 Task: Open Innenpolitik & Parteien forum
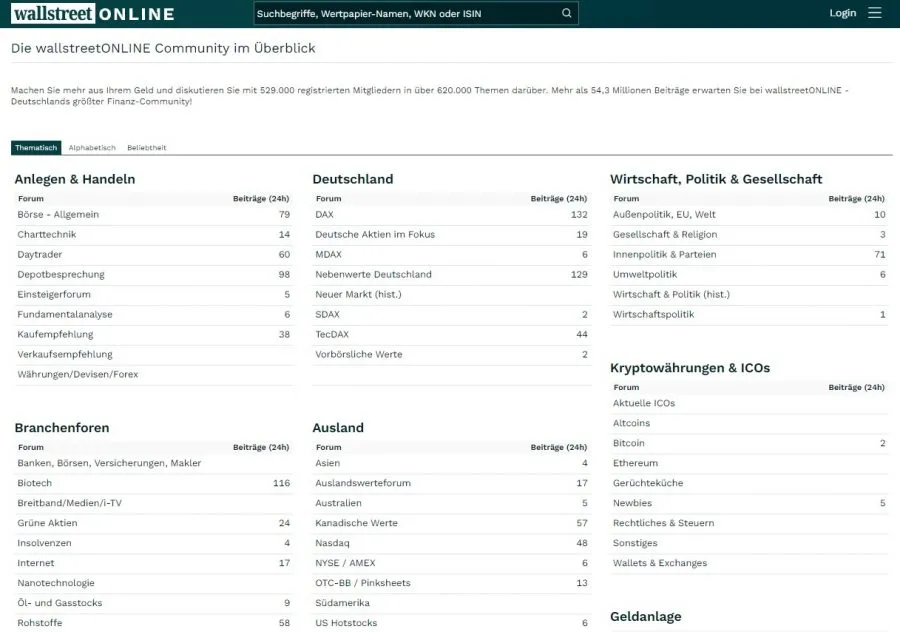point(664,255)
